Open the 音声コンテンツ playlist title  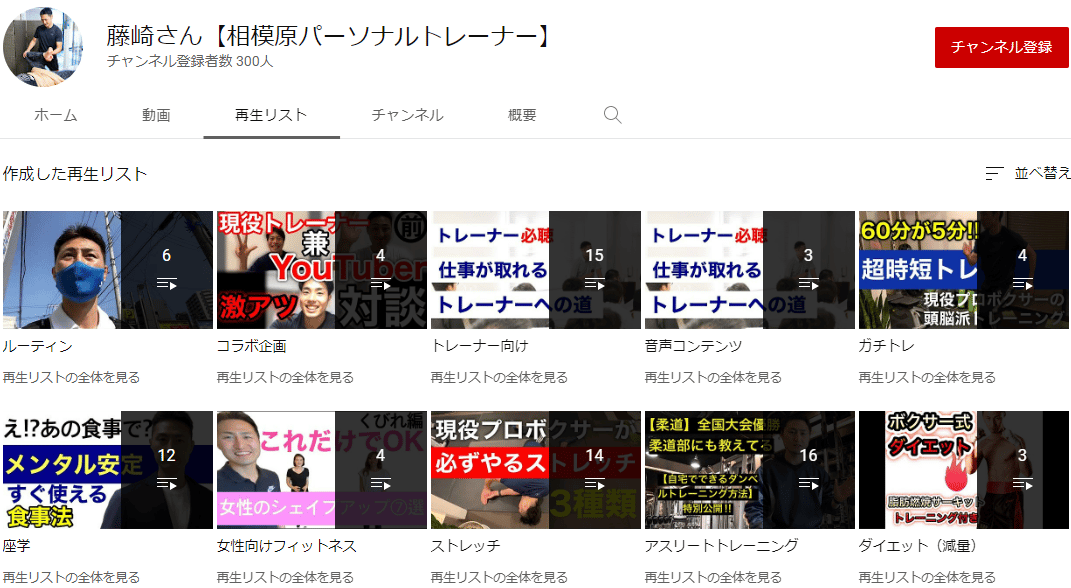click(693, 346)
